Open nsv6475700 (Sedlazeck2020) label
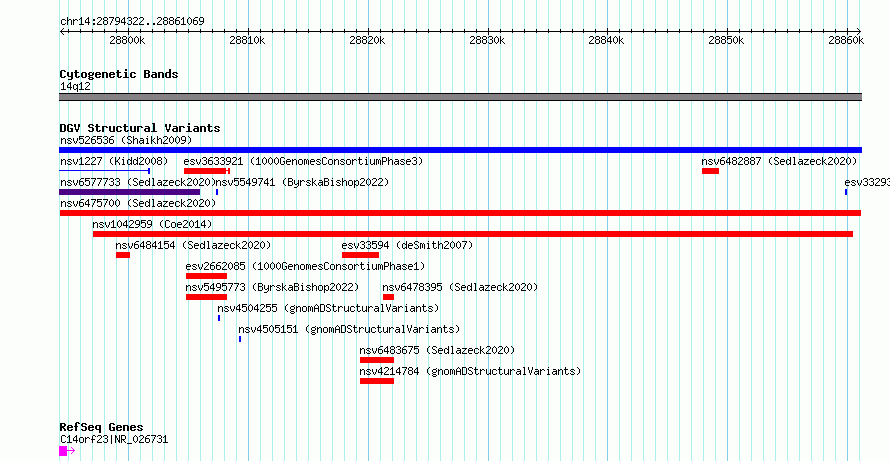 (x=137, y=203)
